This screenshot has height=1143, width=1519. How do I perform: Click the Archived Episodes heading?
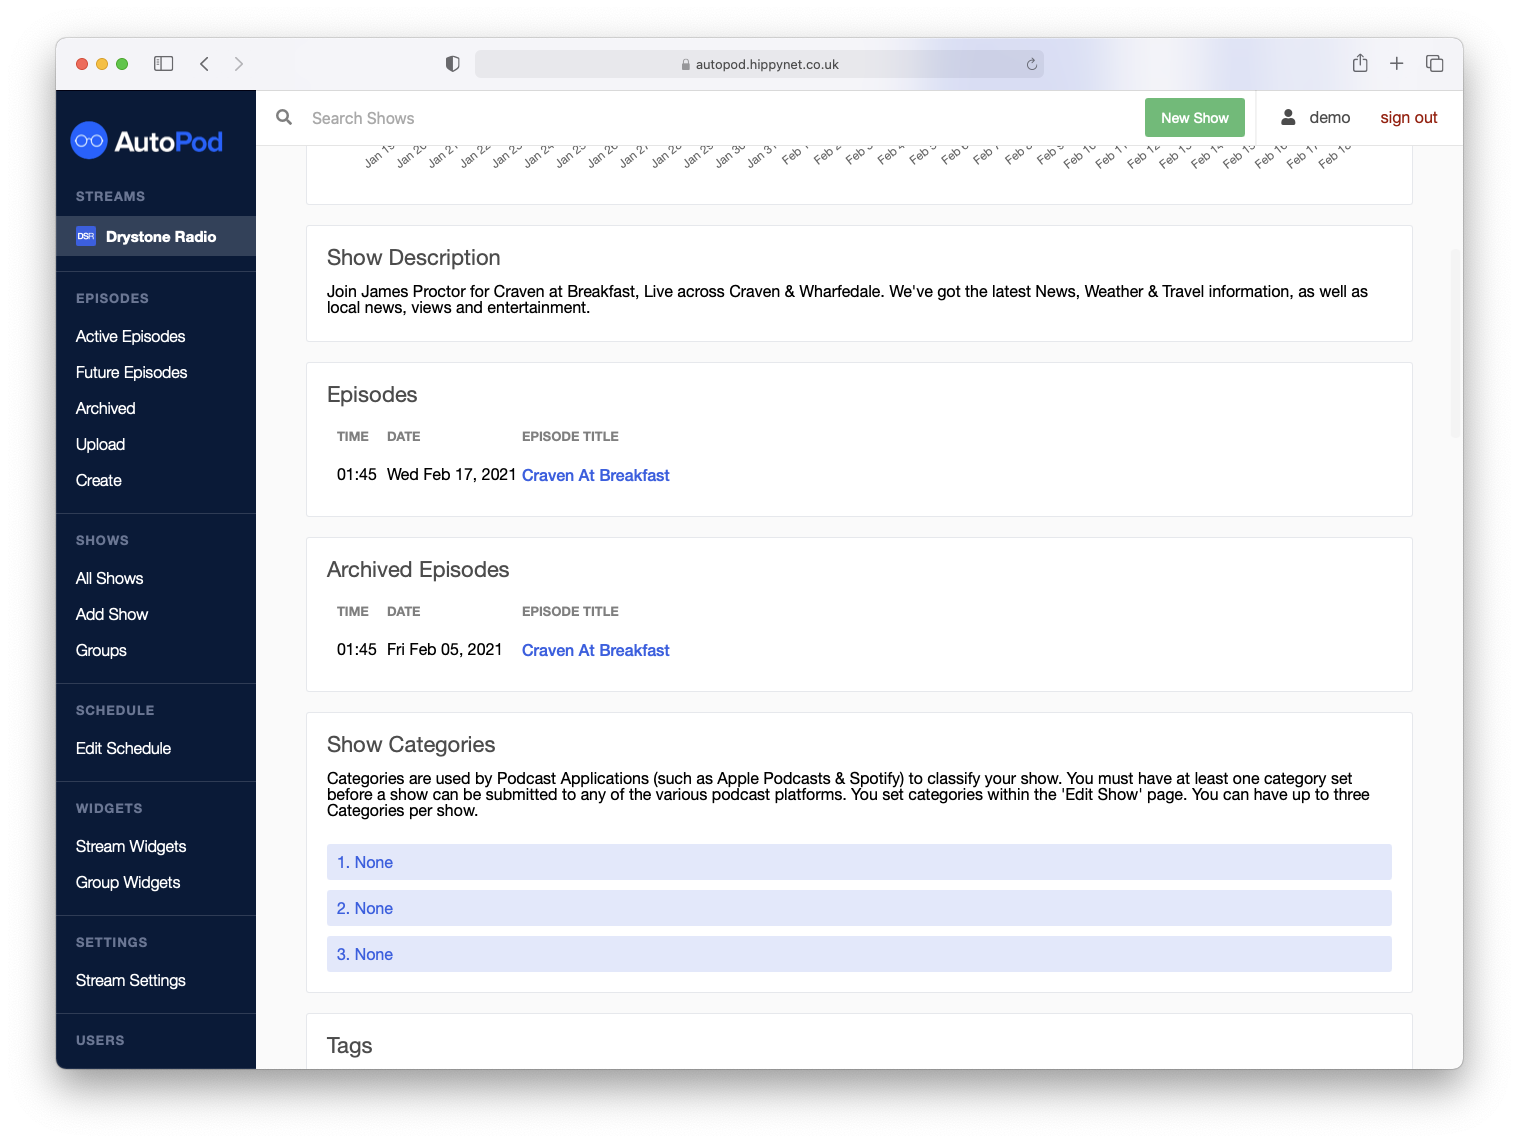[x=418, y=569]
